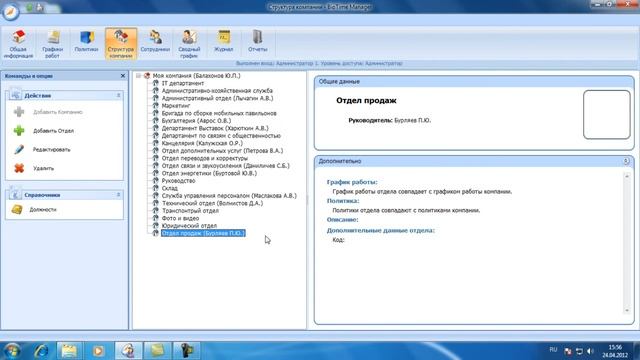Select Отдел дополнительных услуг (Петрова В.А.)

pos(222,151)
